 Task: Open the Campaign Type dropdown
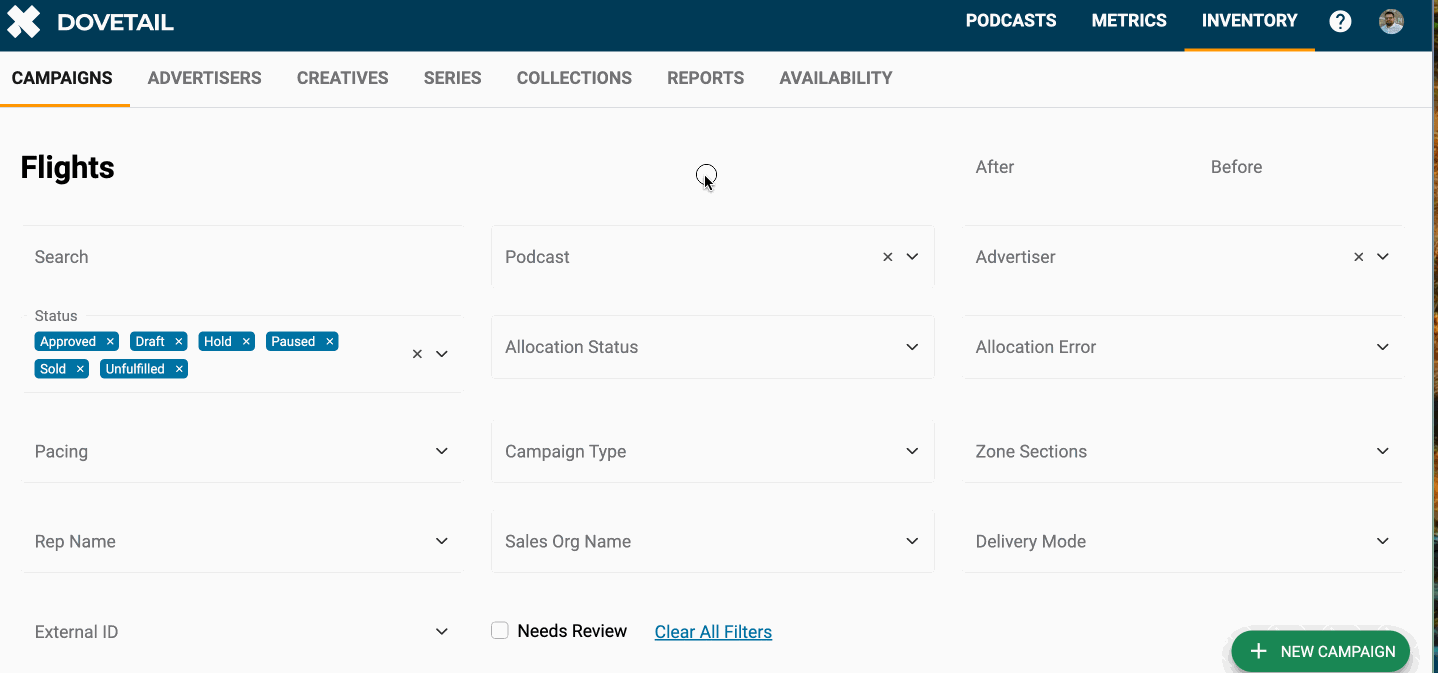point(713,452)
